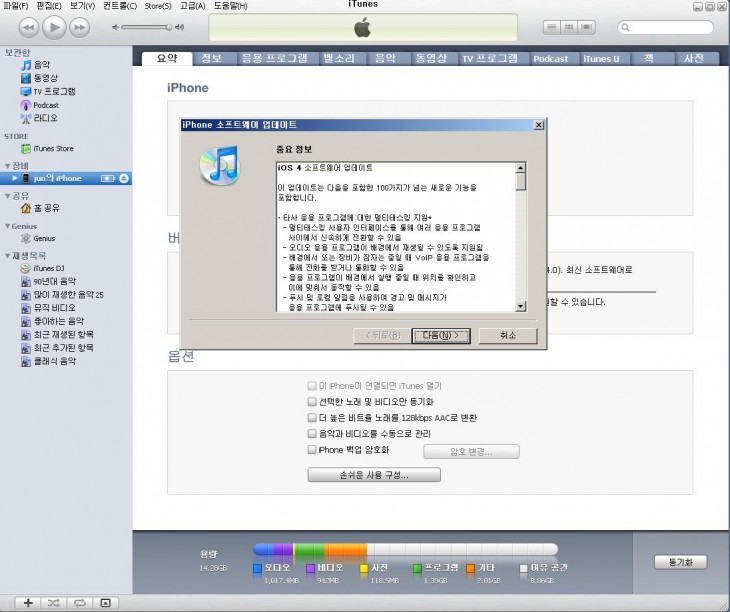This screenshot has width=730, height=612.
Task: Click the Play button in the top toolbar
Action: pyautogui.click(x=54, y=27)
